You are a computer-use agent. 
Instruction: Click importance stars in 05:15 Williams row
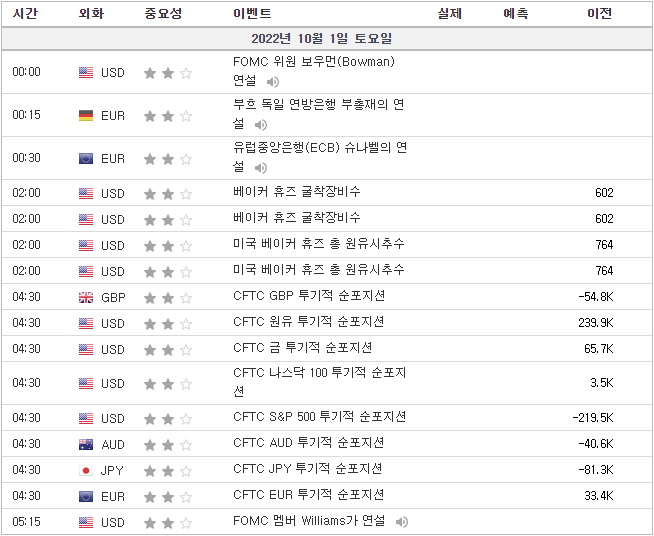click(x=168, y=523)
